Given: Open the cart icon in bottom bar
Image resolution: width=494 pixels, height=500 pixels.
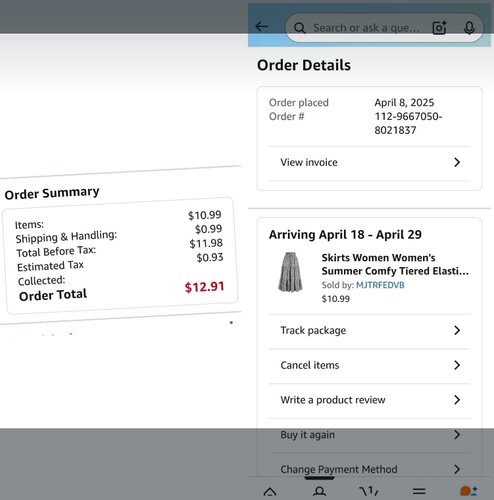Looking at the screenshot, I should (369, 491).
